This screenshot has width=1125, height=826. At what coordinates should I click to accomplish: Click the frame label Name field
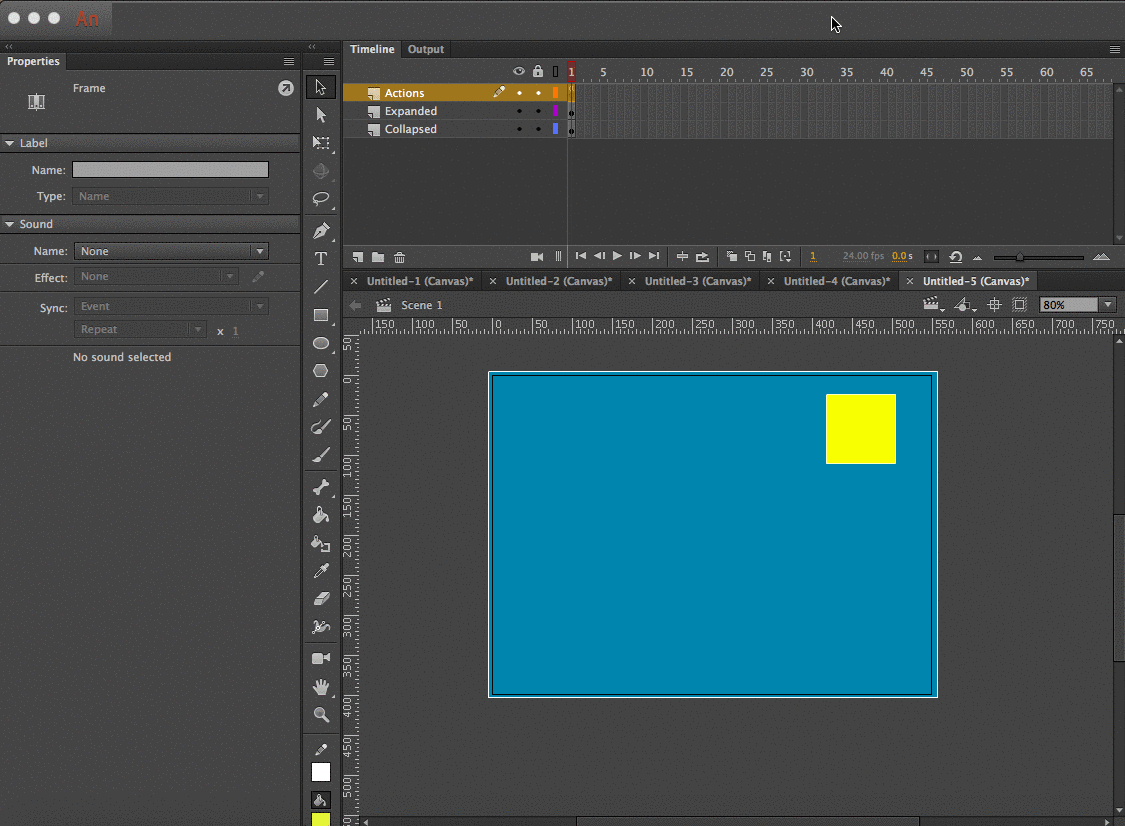pyautogui.click(x=170, y=170)
